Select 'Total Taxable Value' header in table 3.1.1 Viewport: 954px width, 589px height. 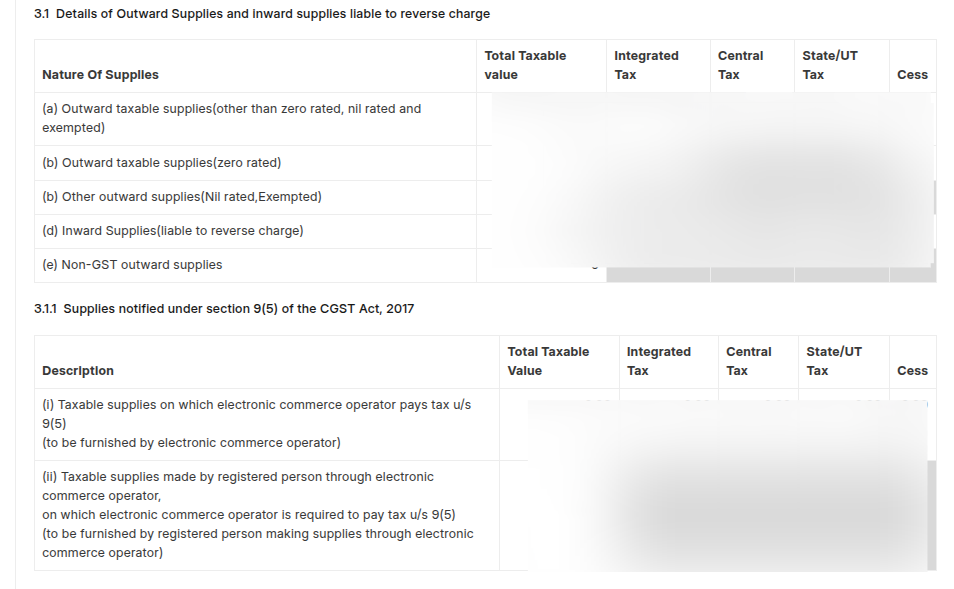pos(548,361)
